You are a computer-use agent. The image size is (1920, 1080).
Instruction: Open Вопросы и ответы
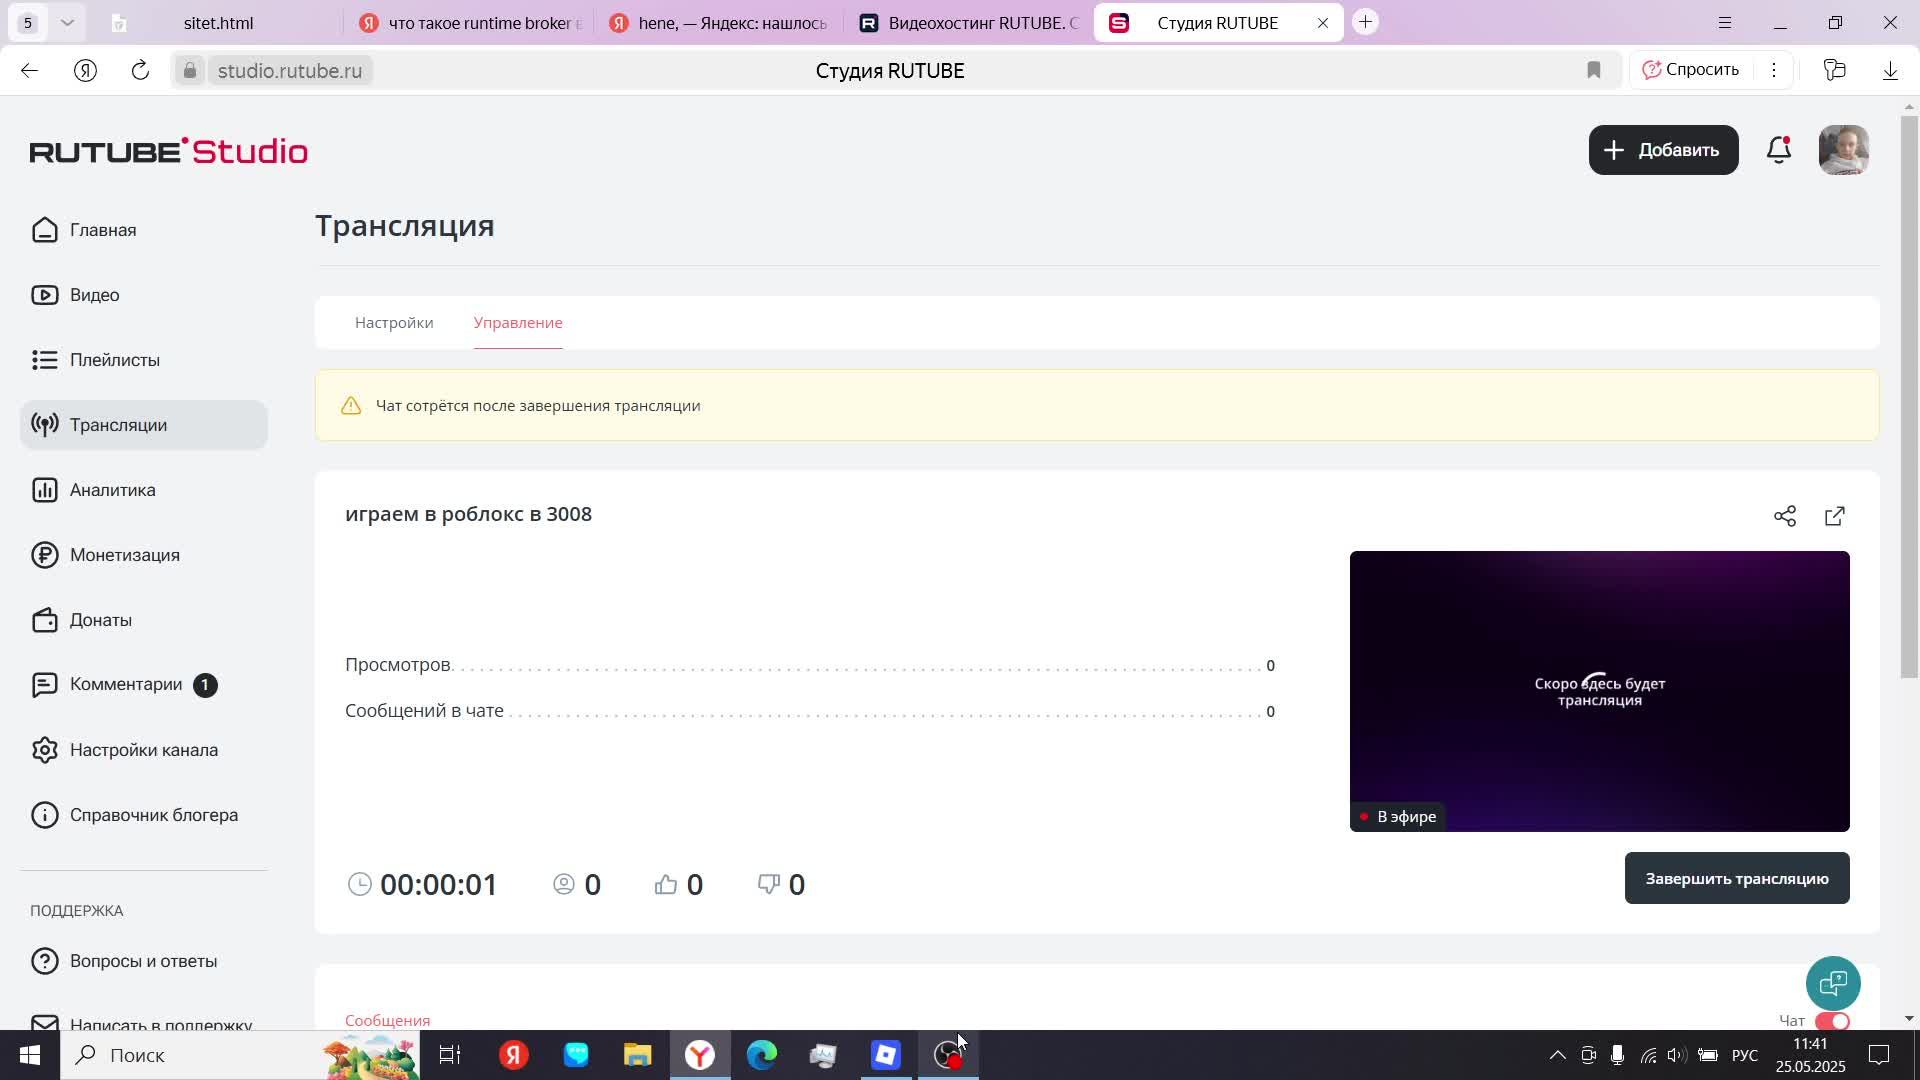coord(144,961)
